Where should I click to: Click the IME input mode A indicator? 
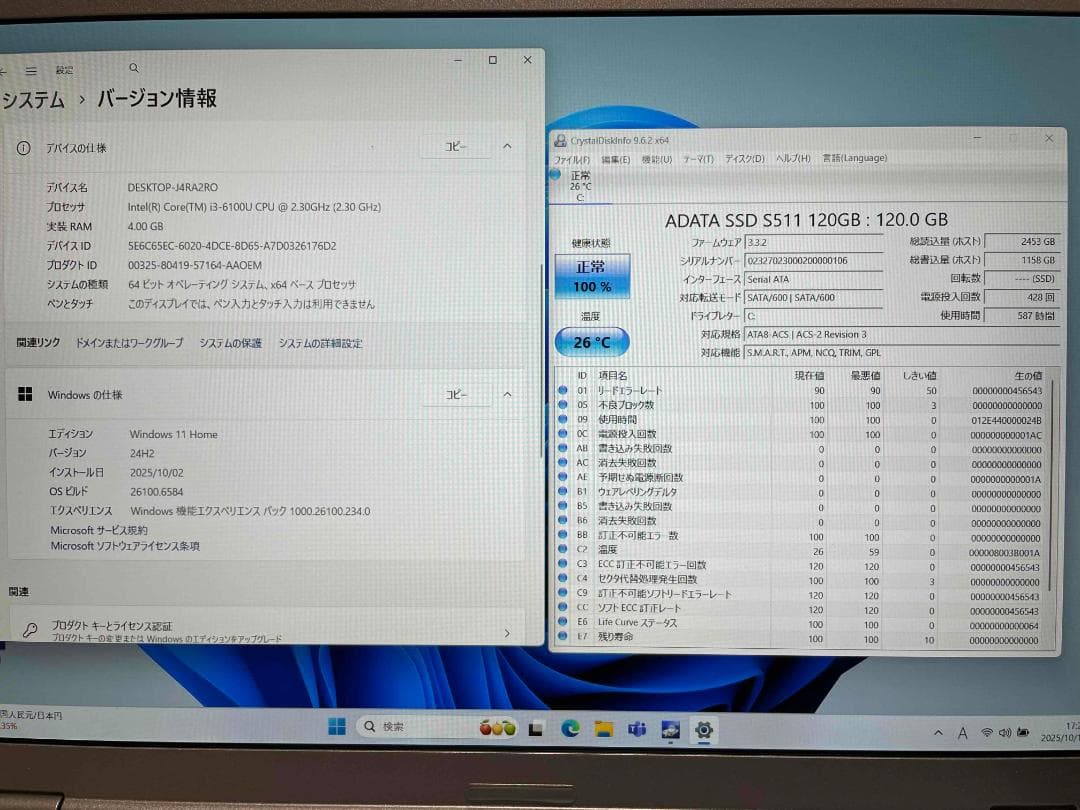[962, 734]
